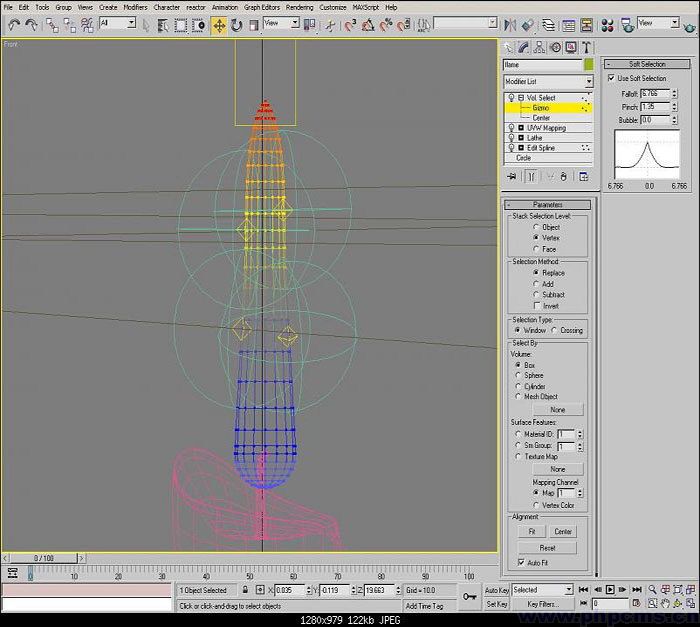Open the Rendering menu

pos(300,7)
